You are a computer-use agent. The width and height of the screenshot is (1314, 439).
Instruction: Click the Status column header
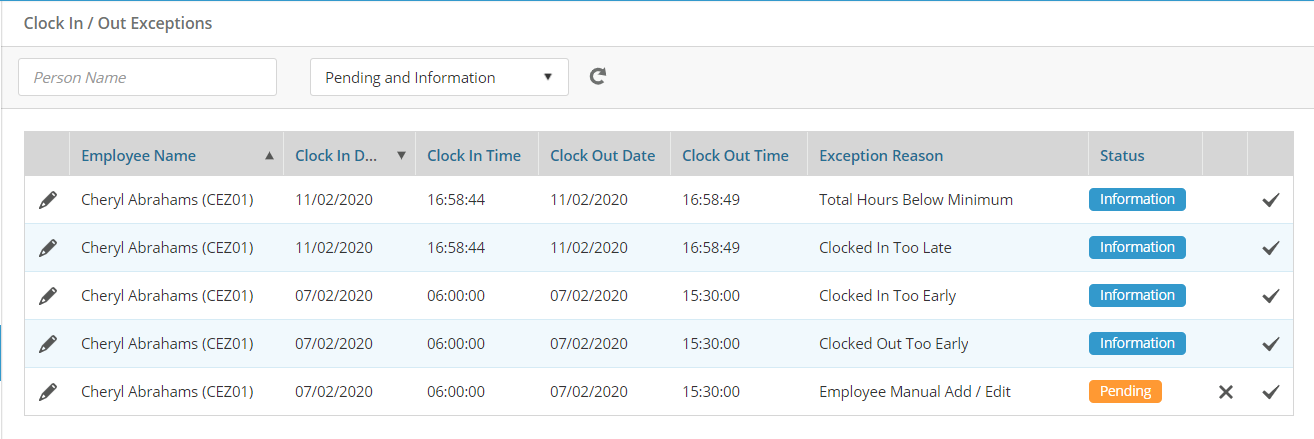click(x=1122, y=155)
